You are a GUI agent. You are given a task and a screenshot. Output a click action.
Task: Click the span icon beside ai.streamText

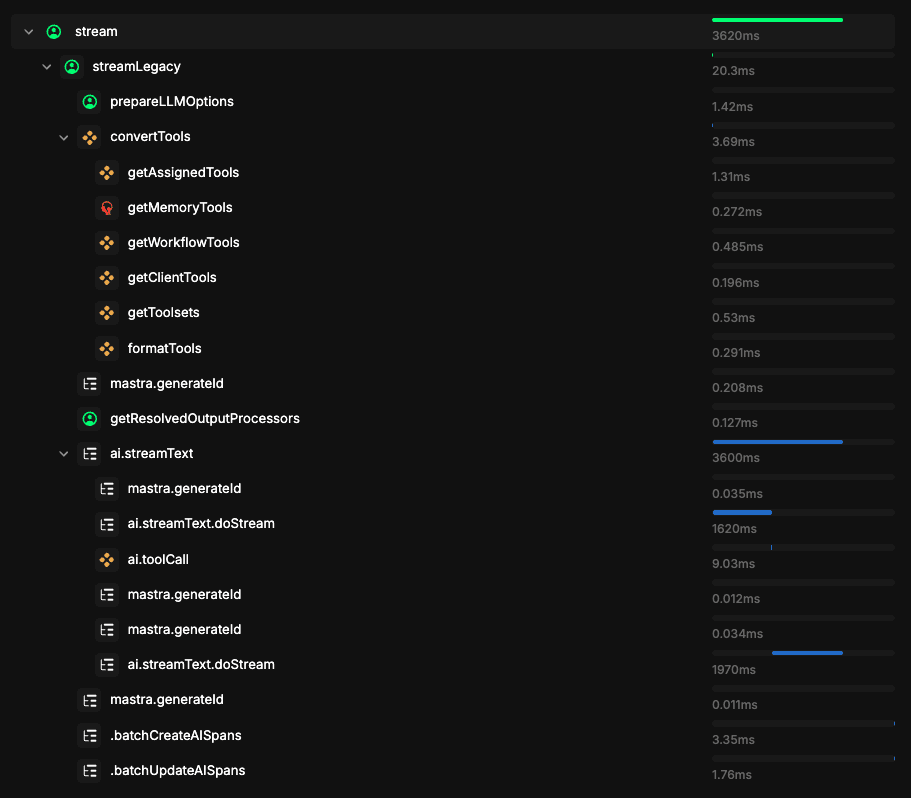pos(90,454)
